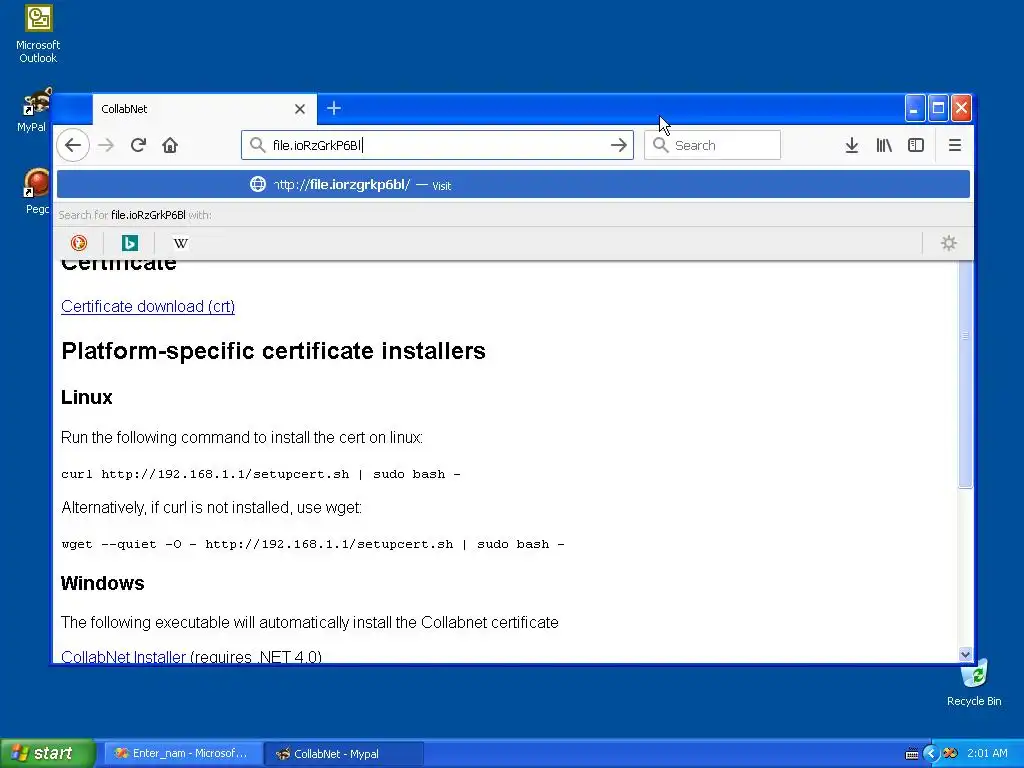Toggle the sidebar view
This screenshot has width=1024, height=768.
click(x=916, y=145)
